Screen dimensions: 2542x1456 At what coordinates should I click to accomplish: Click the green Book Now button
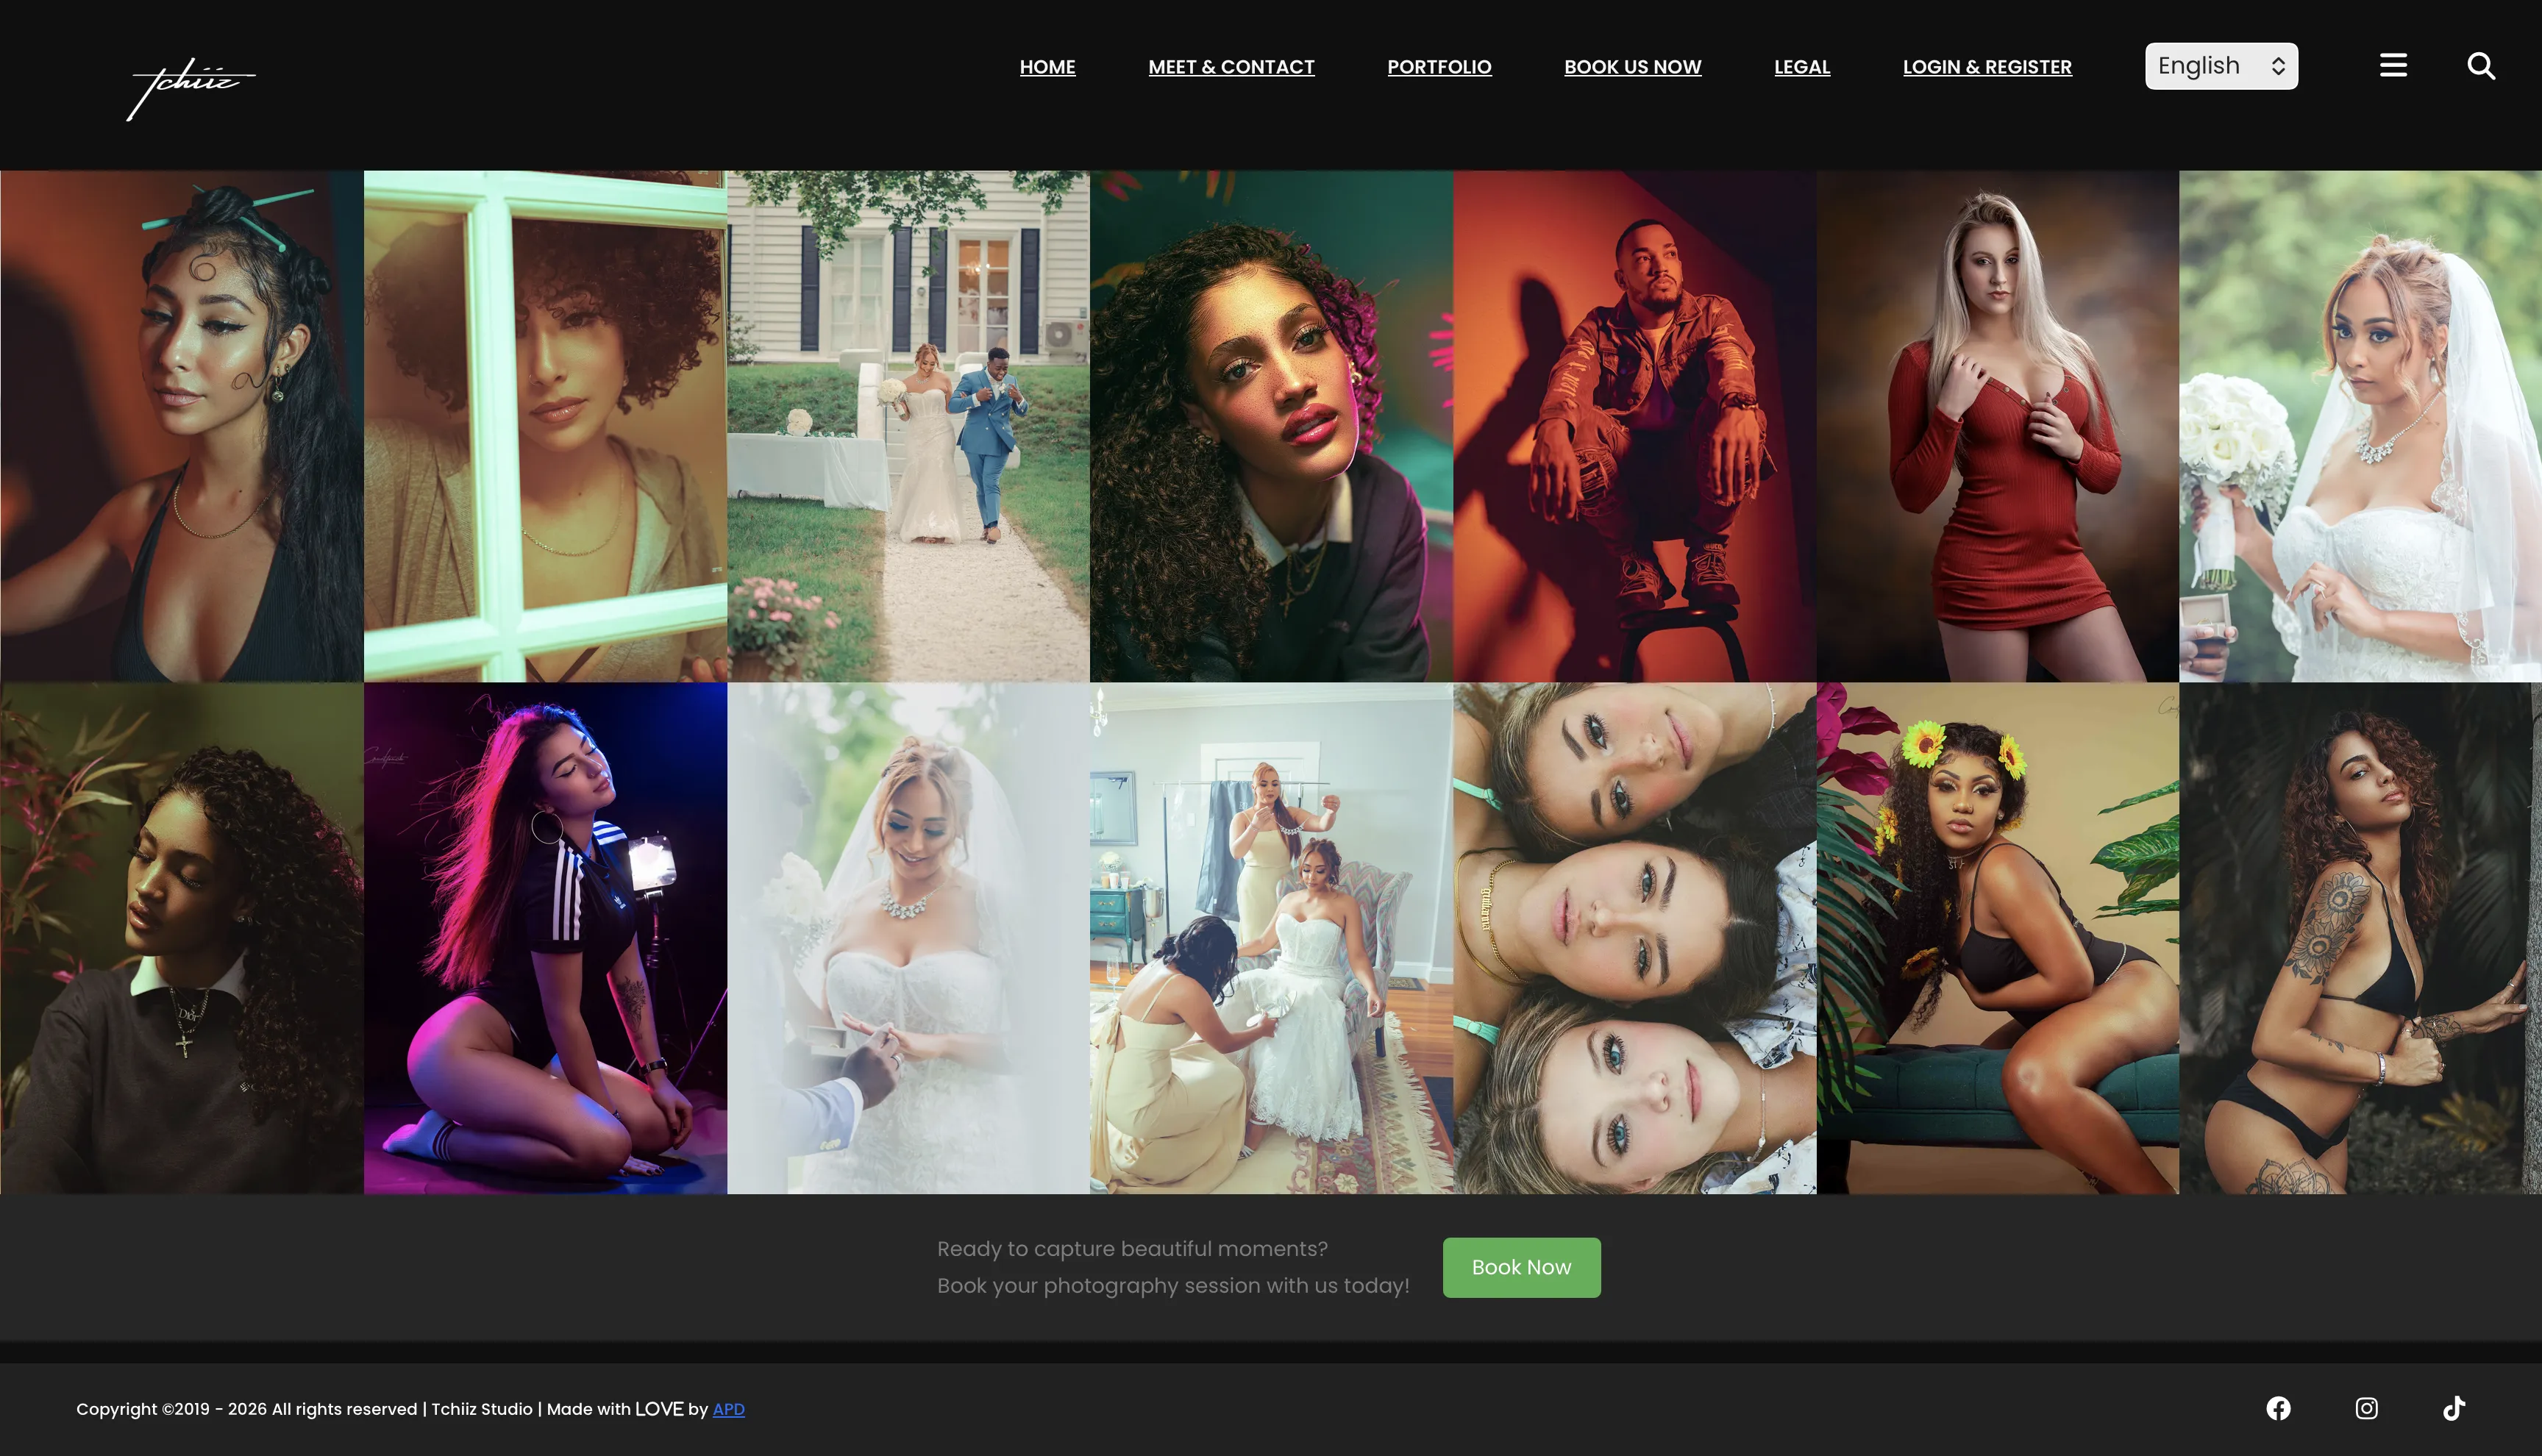(1521, 1267)
